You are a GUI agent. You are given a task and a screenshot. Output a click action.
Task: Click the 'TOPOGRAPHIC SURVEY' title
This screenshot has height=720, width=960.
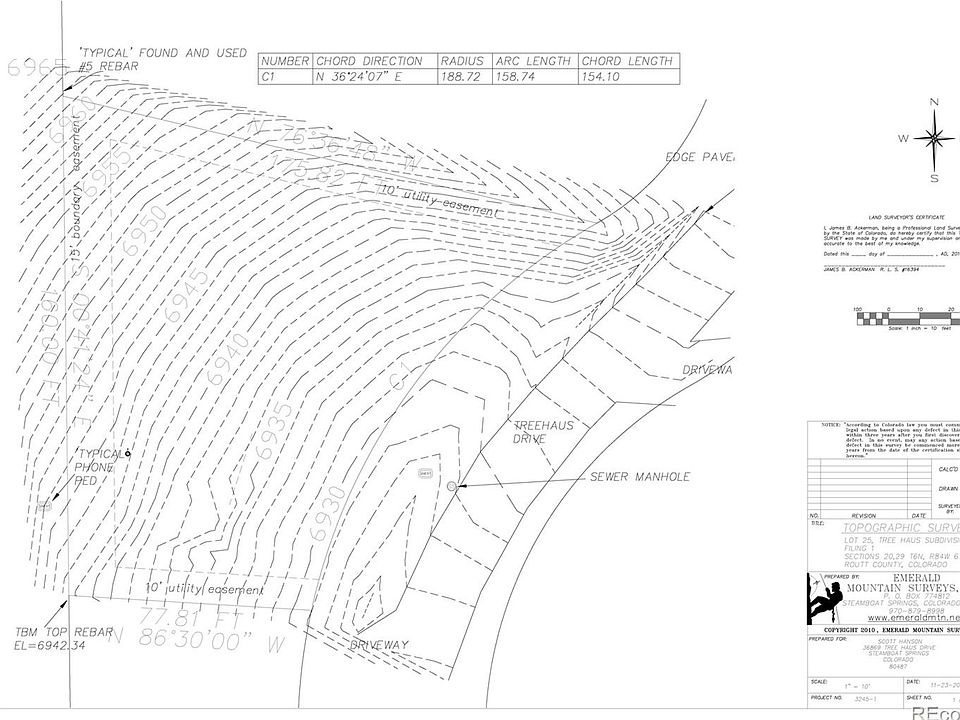tap(901, 528)
